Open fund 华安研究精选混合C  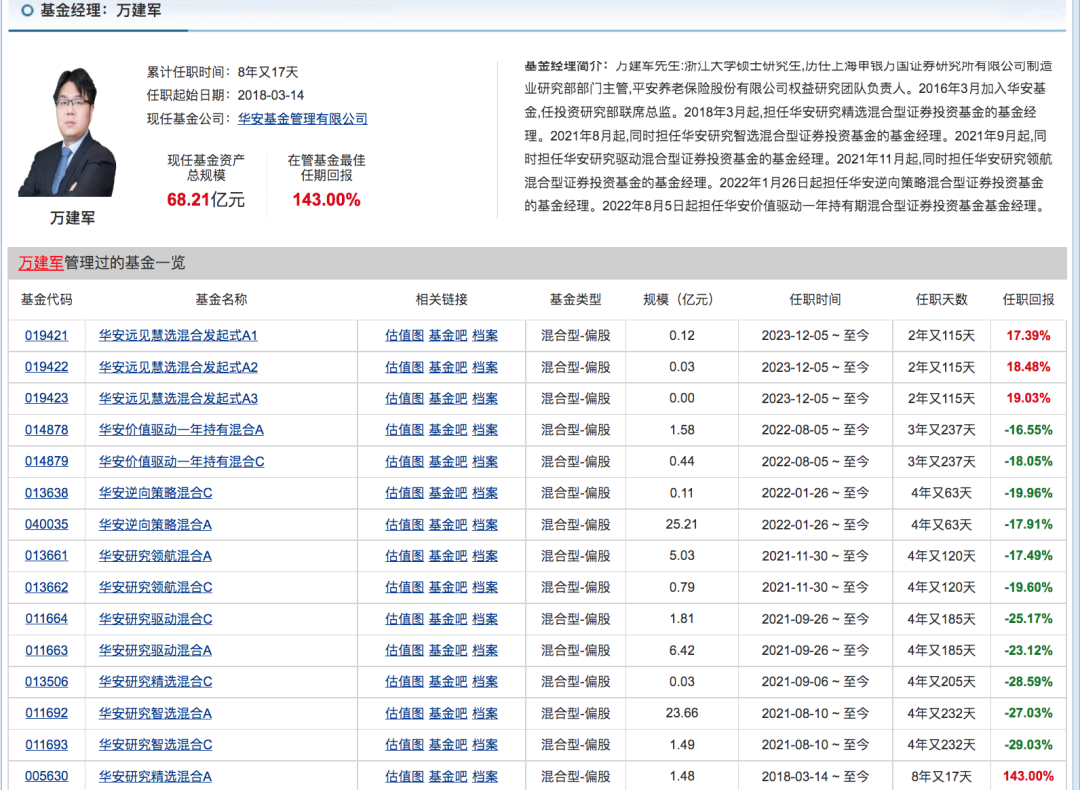[155, 682]
